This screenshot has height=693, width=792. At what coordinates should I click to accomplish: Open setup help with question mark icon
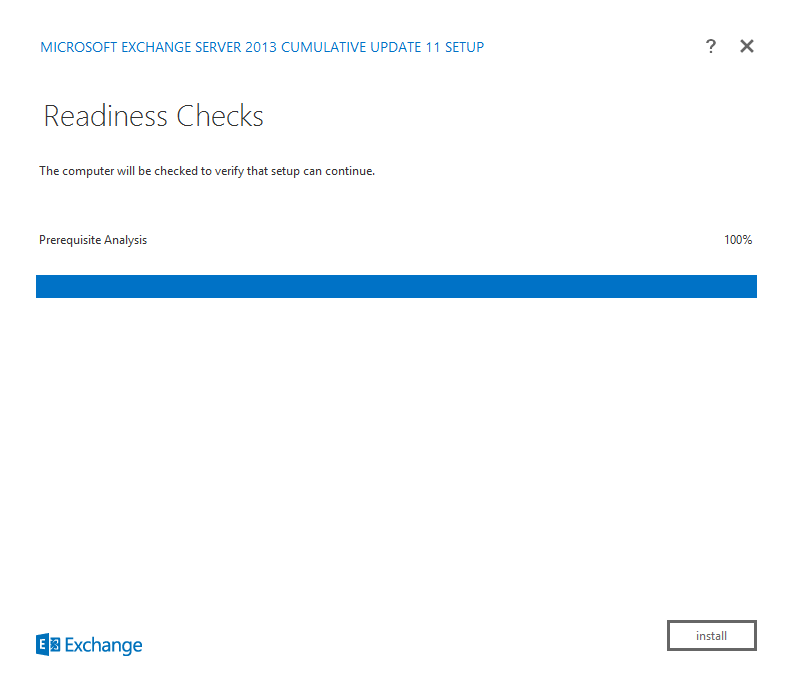coord(711,46)
